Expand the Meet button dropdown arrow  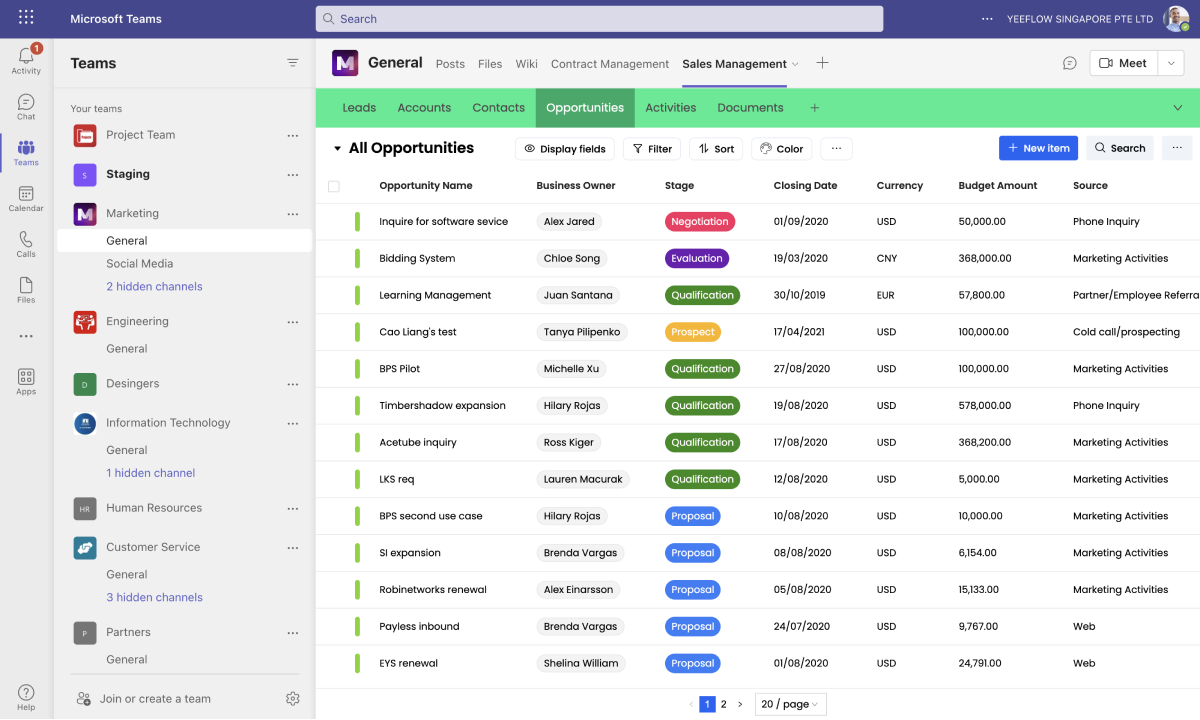(x=1171, y=63)
